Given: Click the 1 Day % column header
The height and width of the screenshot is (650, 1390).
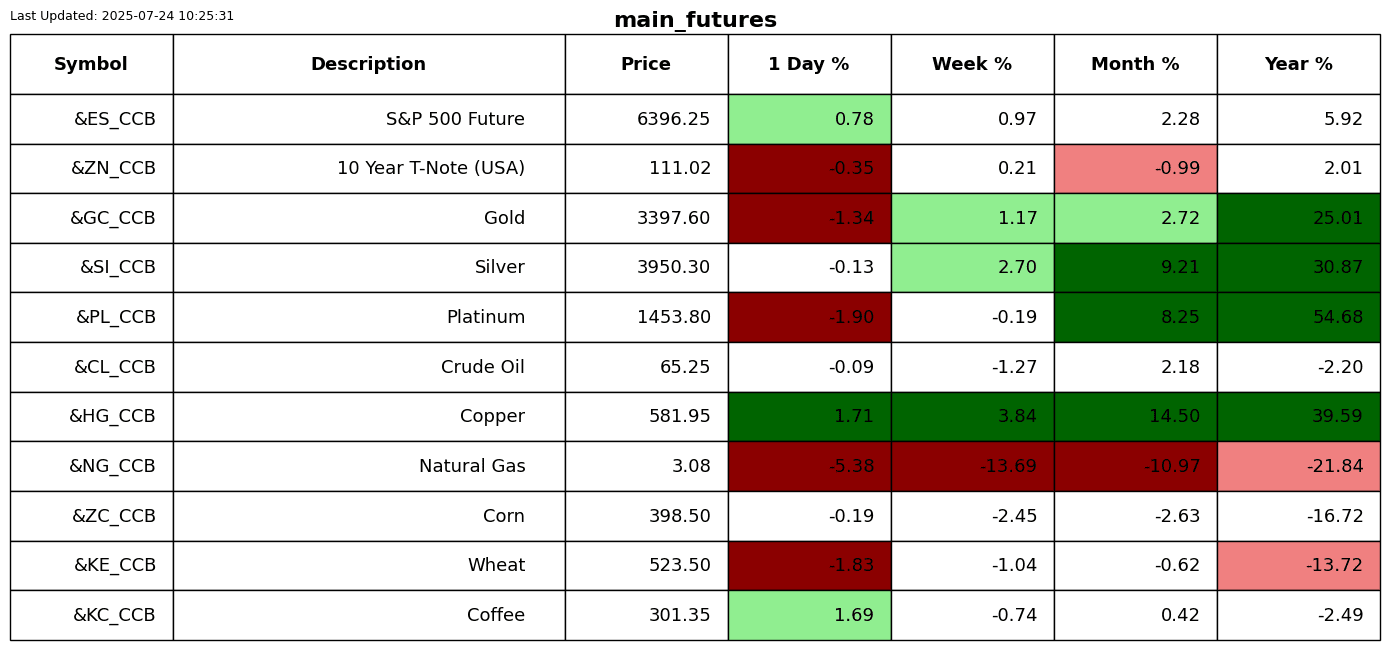Looking at the screenshot, I should tap(809, 65).
